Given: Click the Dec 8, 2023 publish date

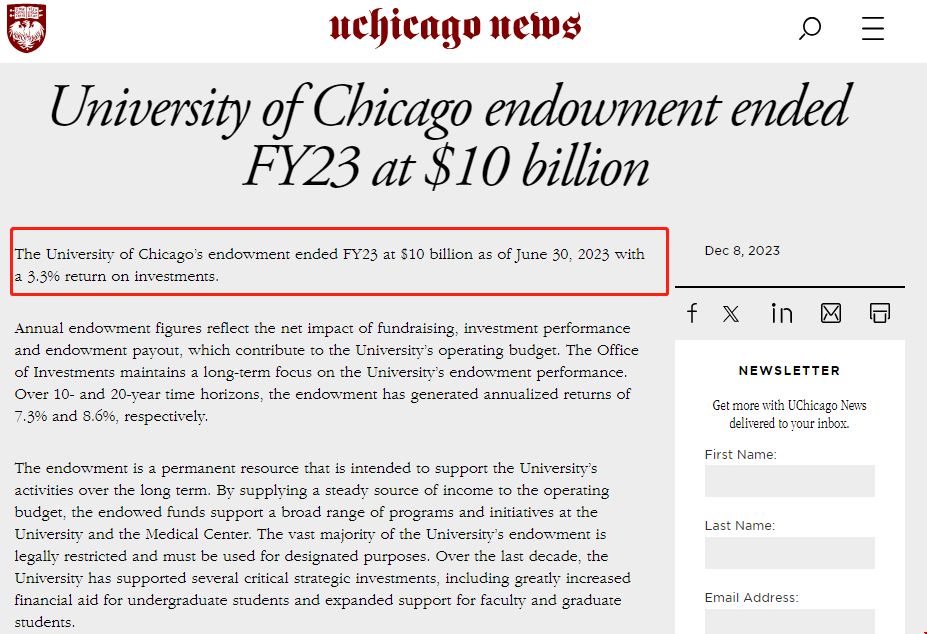Looking at the screenshot, I should 742,251.
